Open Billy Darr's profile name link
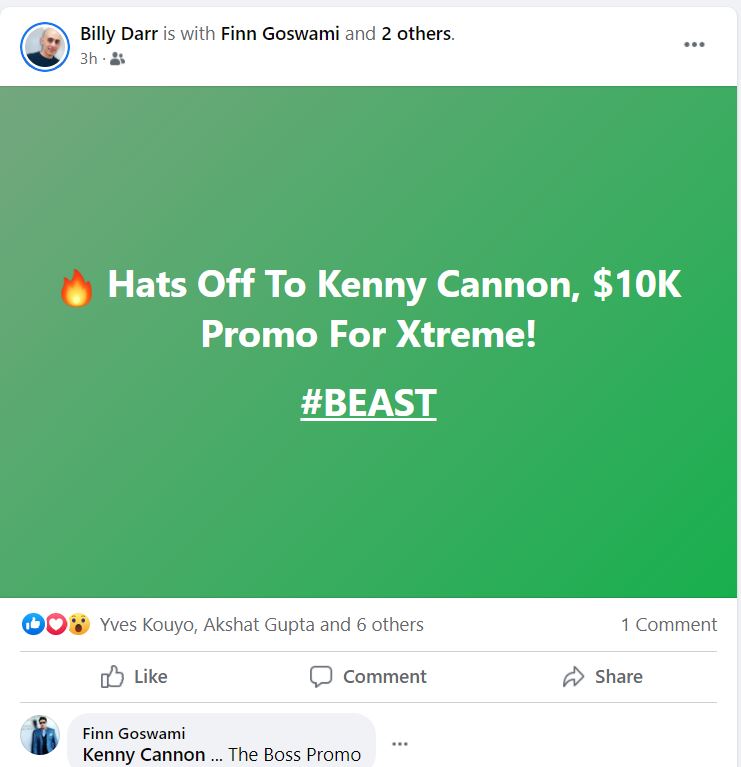 click(x=119, y=34)
